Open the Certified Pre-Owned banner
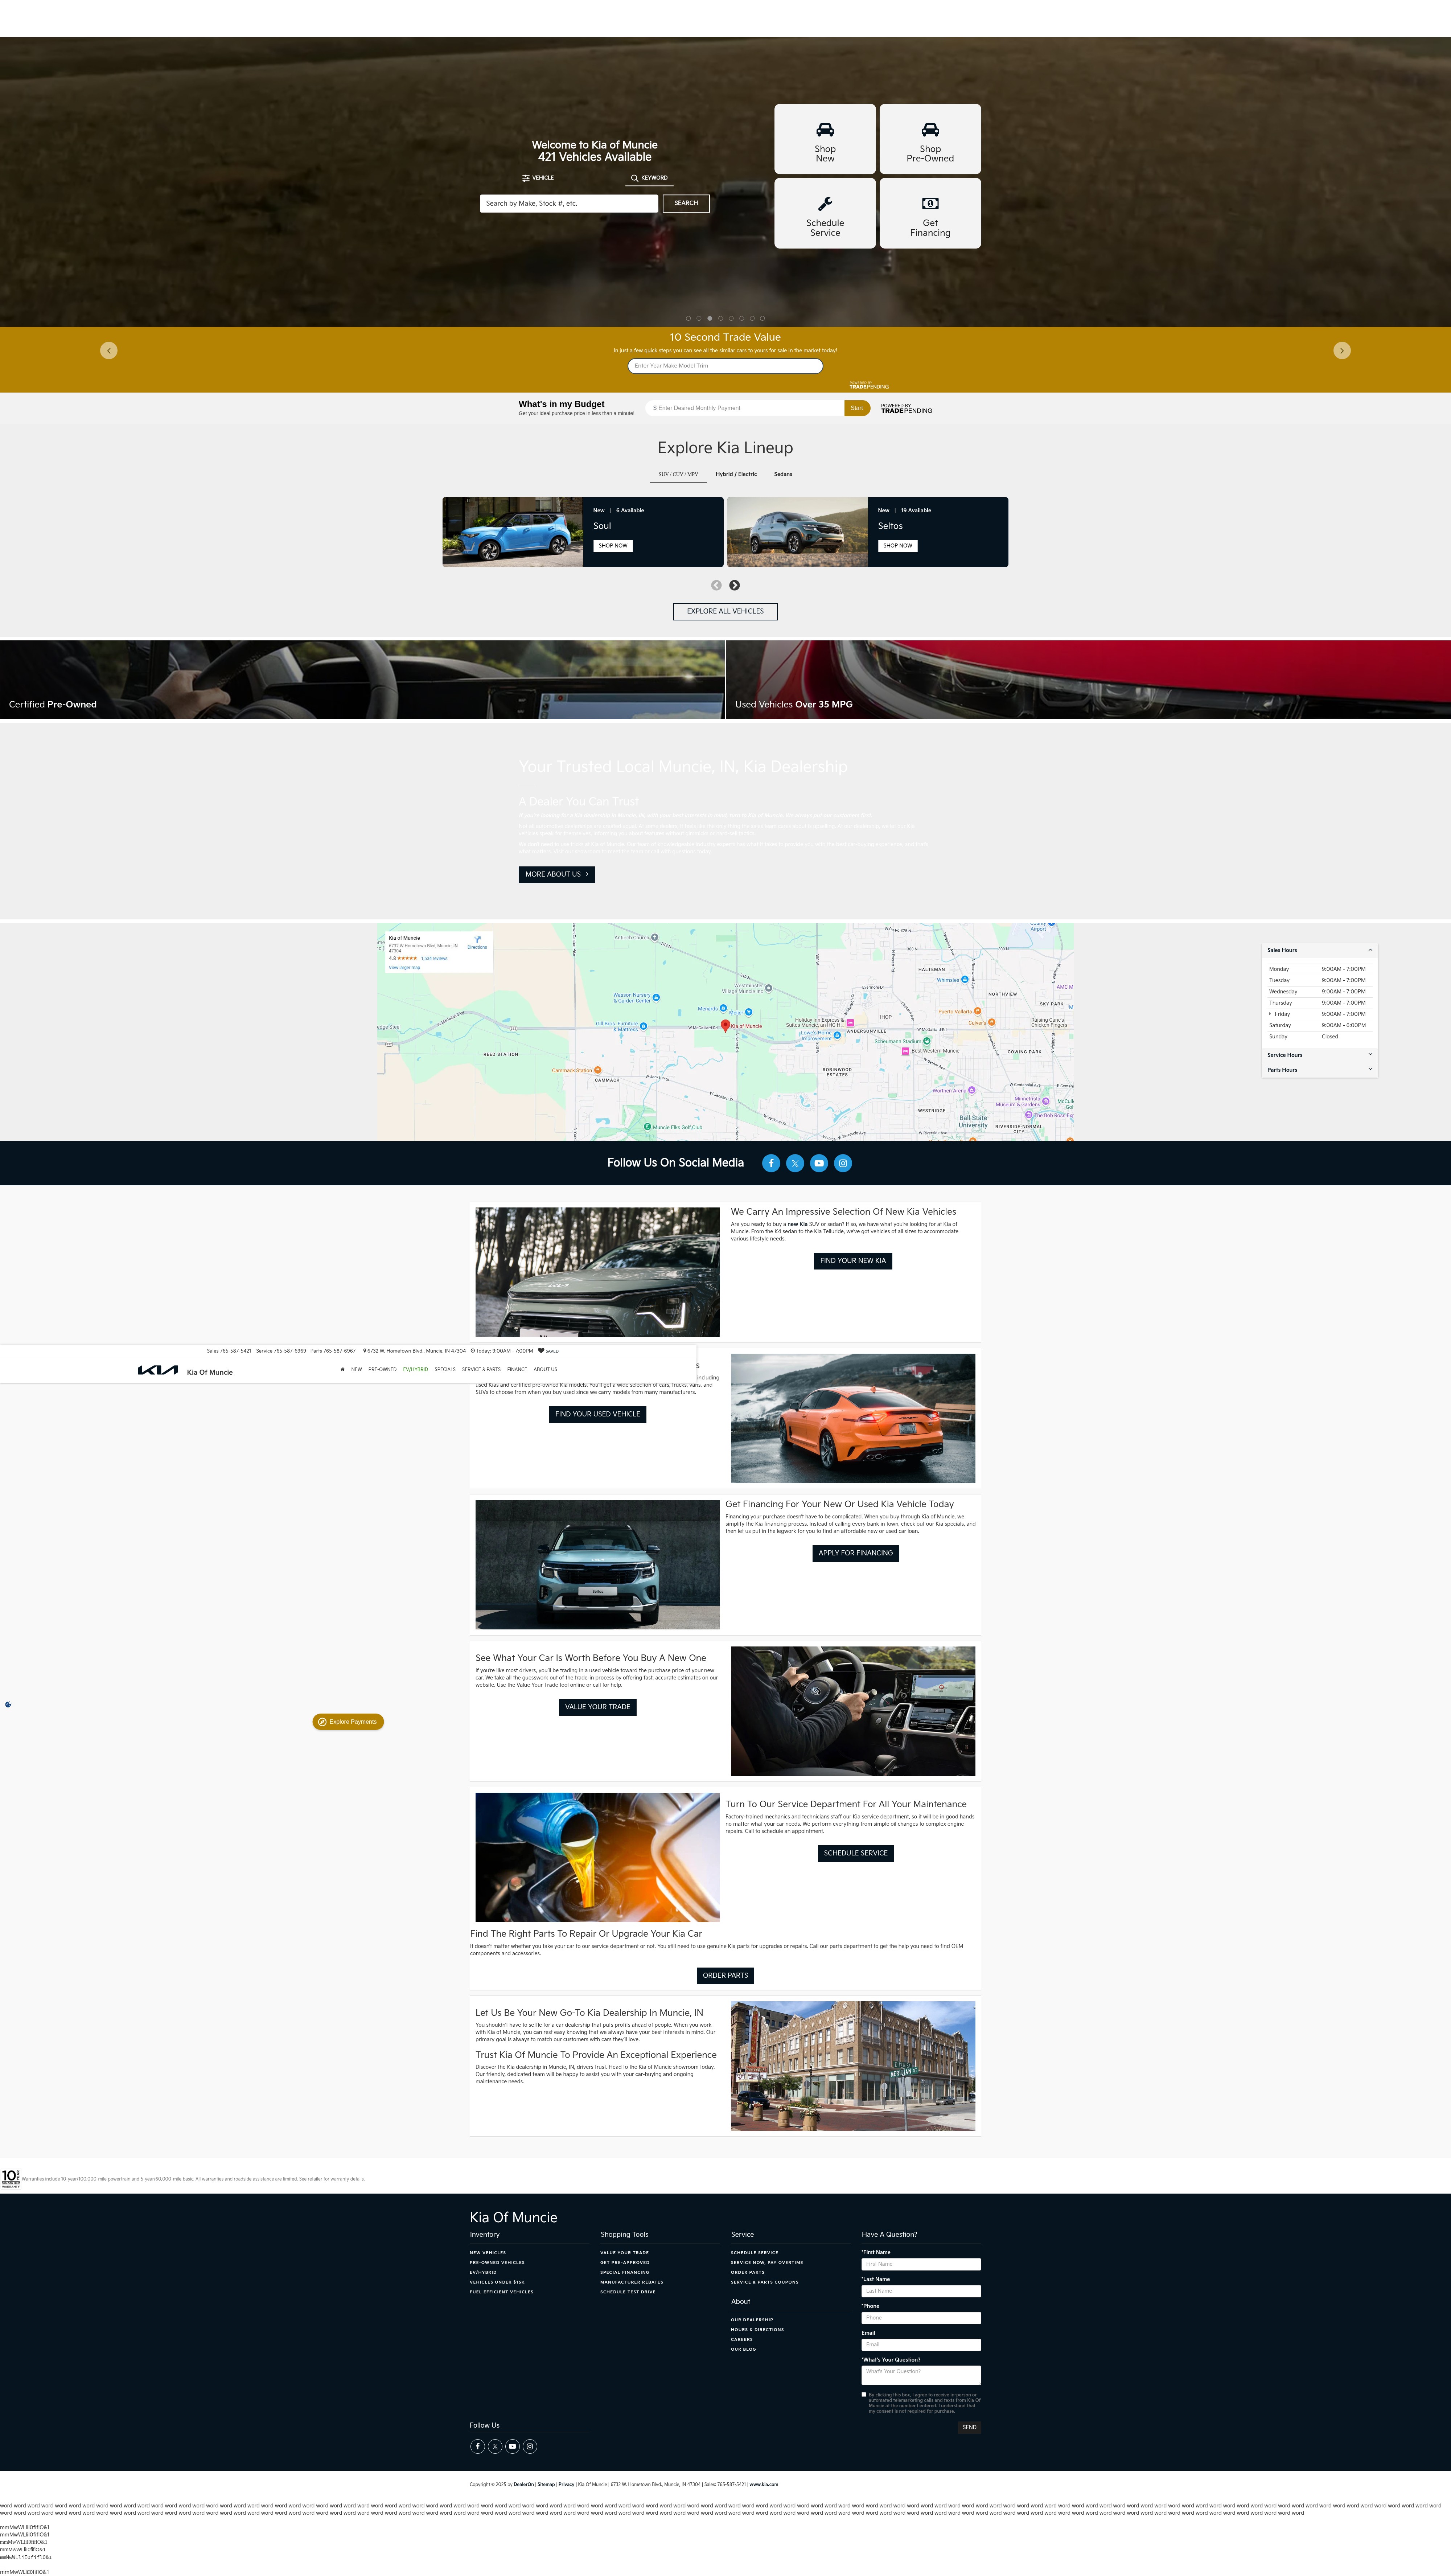This screenshot has height=2576, width=1451. tap(362, 680)
